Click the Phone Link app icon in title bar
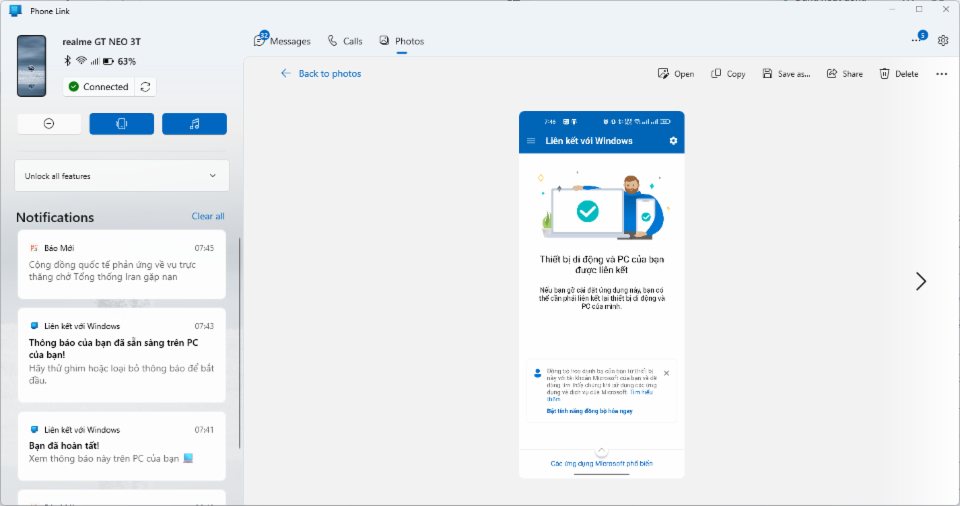Viewport: 960px width, 506px height. [x=15, y=10]
